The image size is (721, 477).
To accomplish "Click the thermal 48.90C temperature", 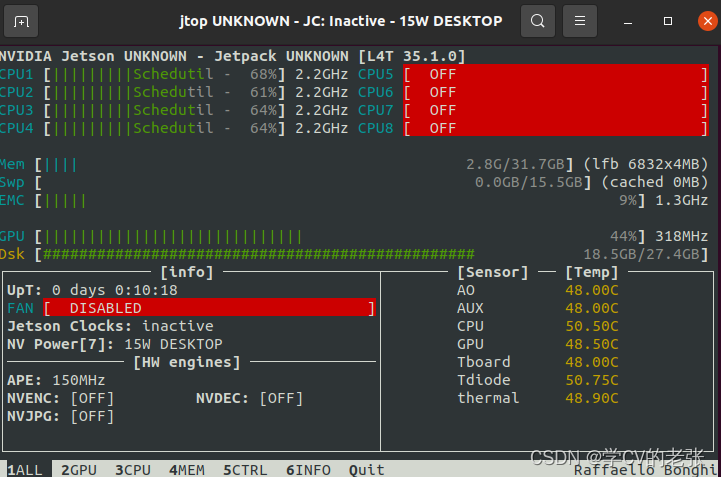I will 592,398.
